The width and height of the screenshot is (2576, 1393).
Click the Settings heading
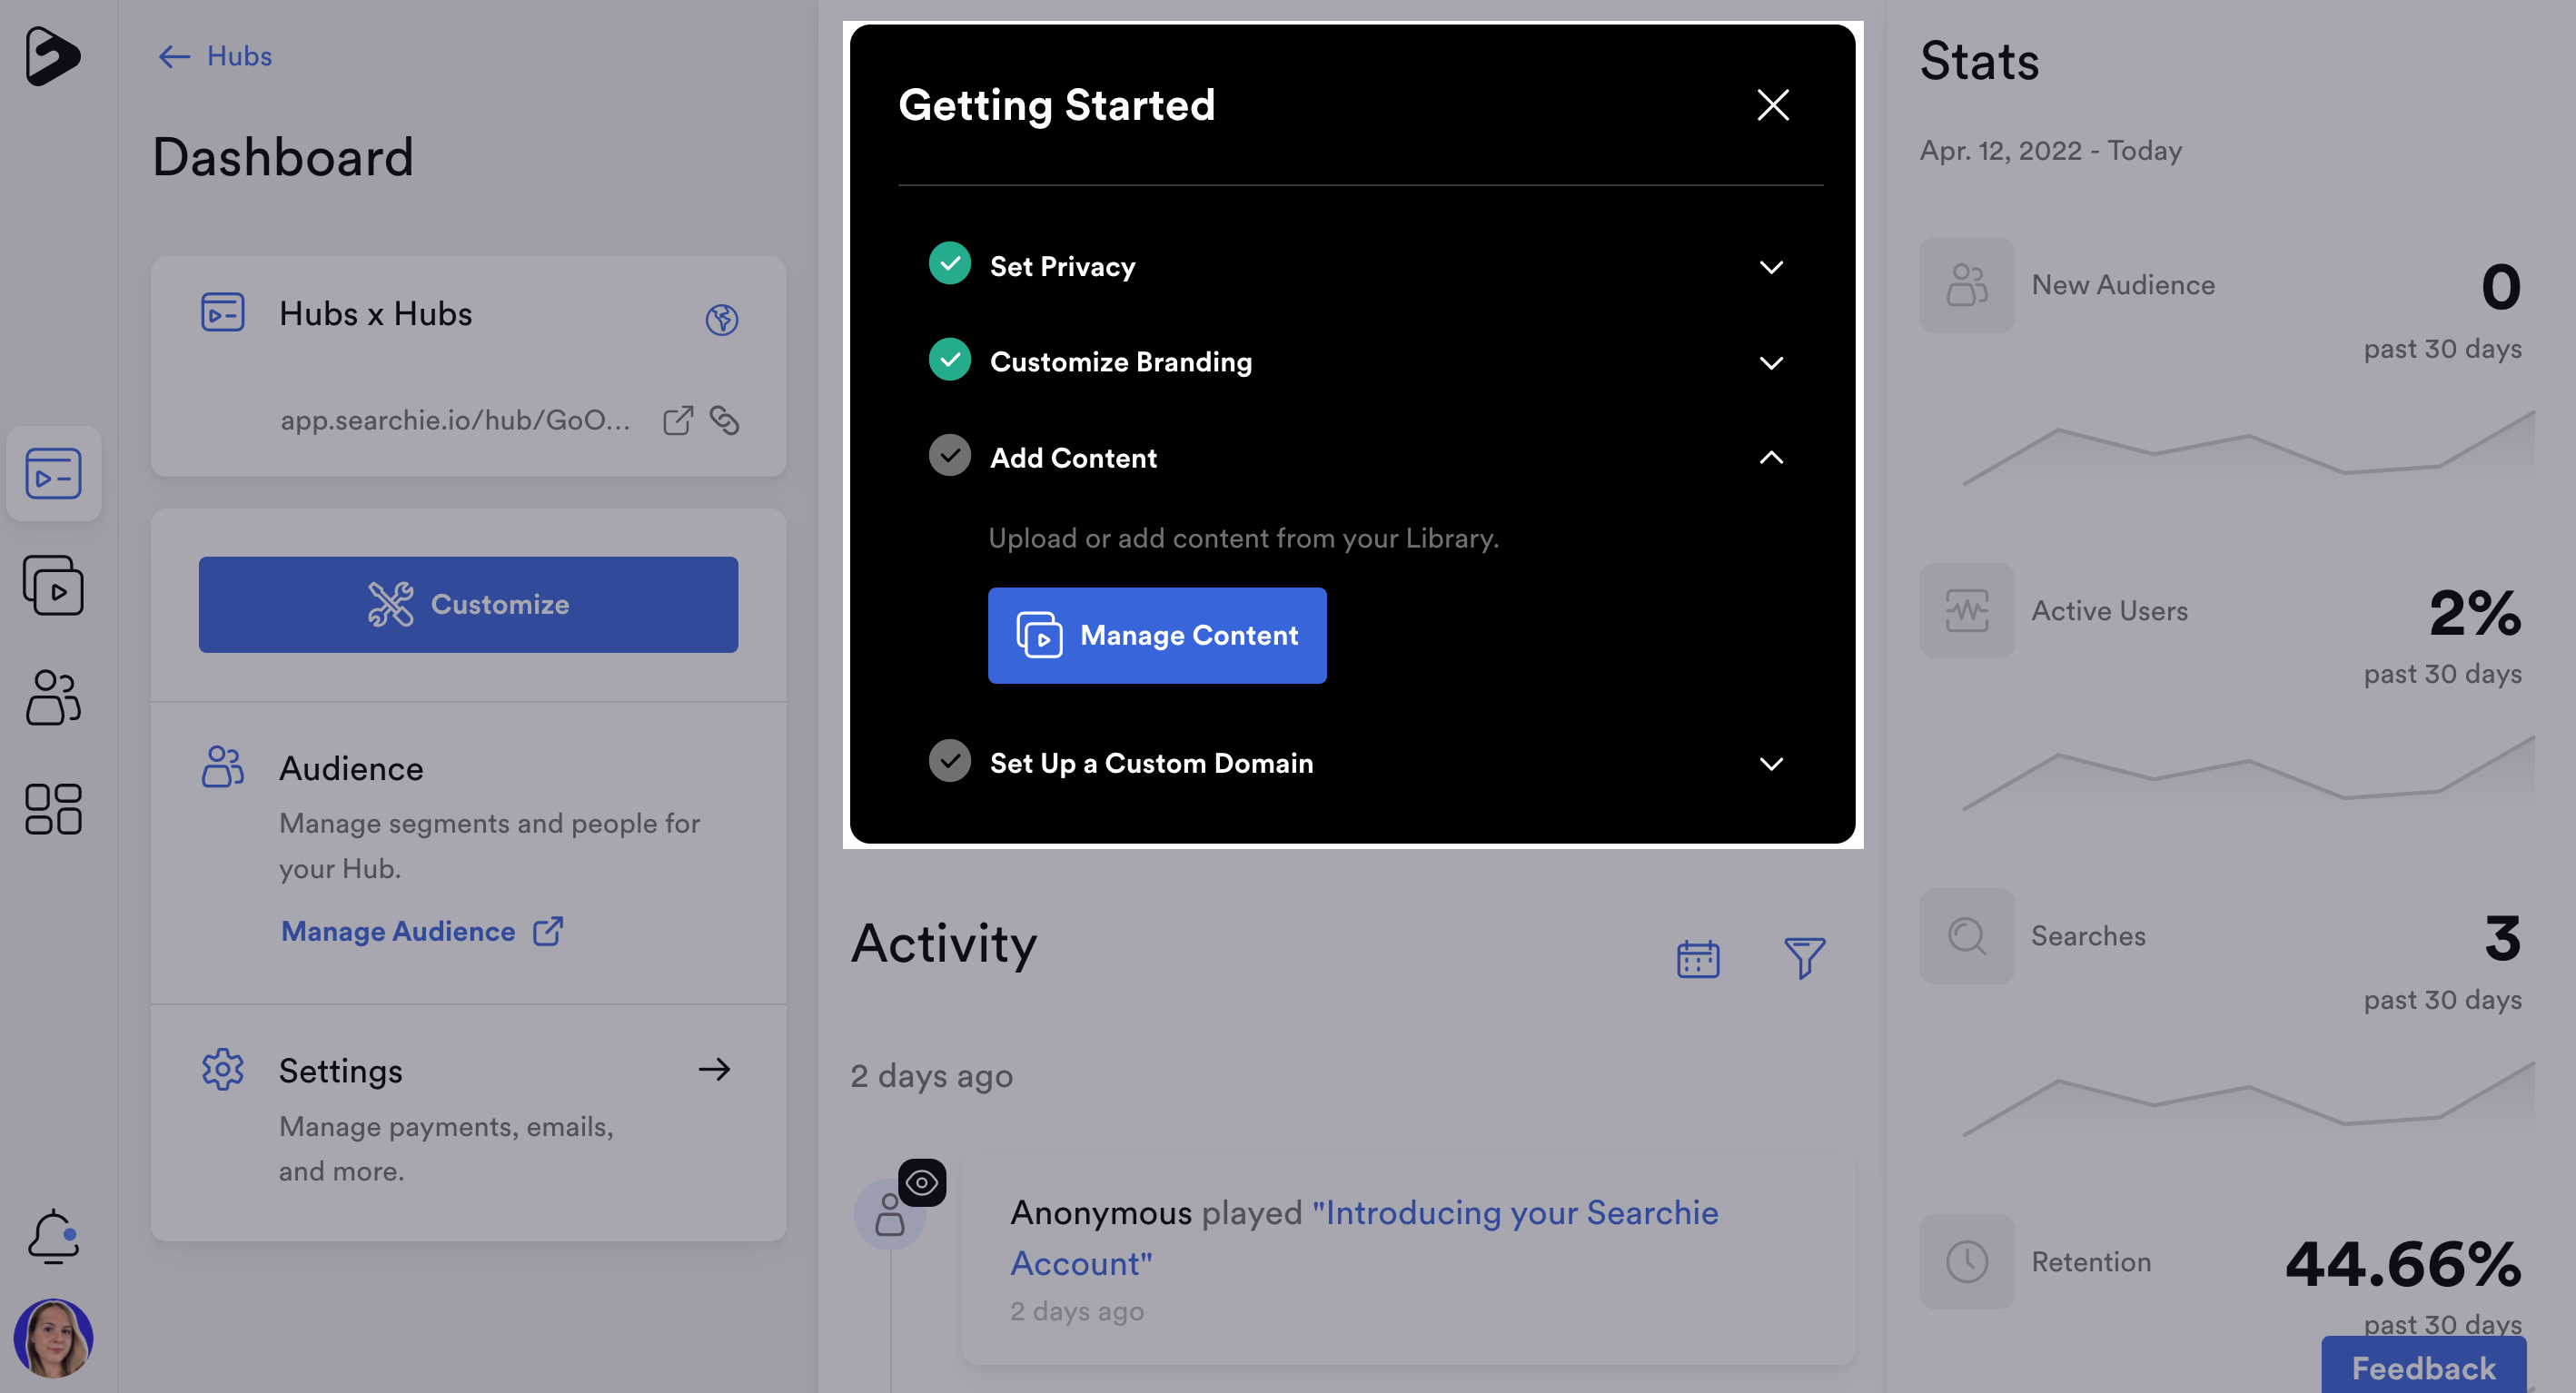(340, 1071)
